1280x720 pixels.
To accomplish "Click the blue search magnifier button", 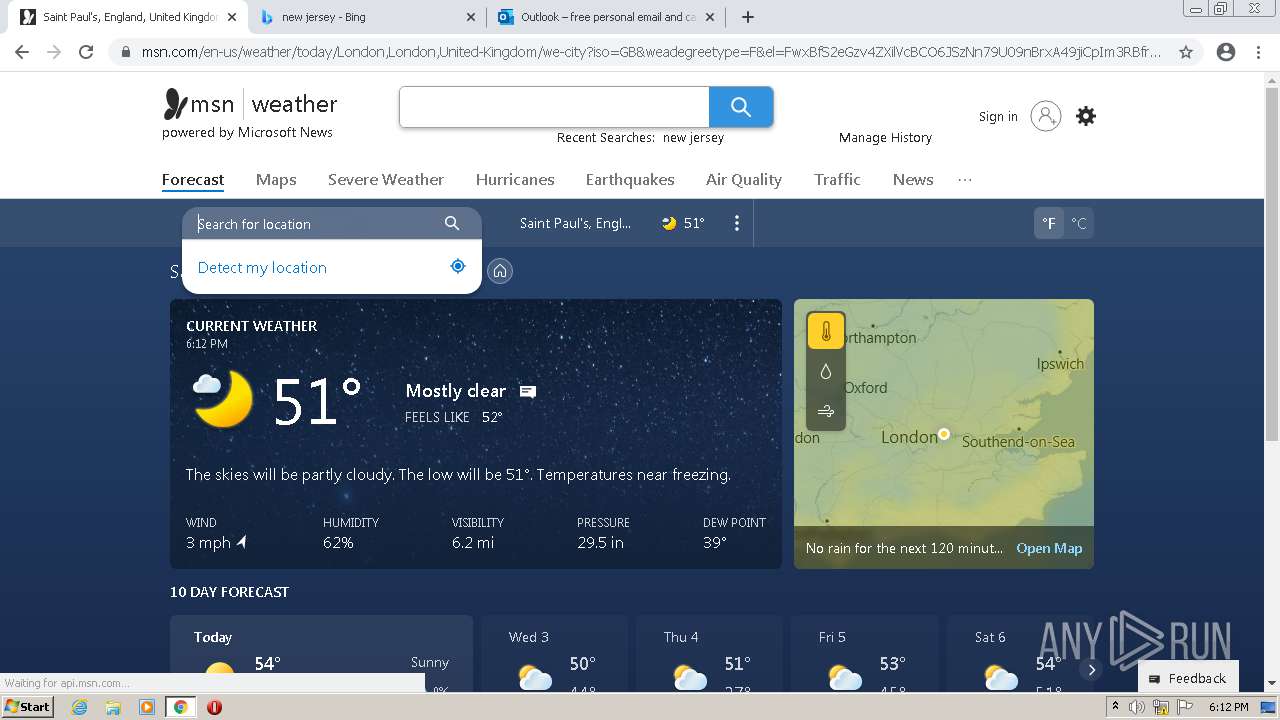I will coord(741,107).
